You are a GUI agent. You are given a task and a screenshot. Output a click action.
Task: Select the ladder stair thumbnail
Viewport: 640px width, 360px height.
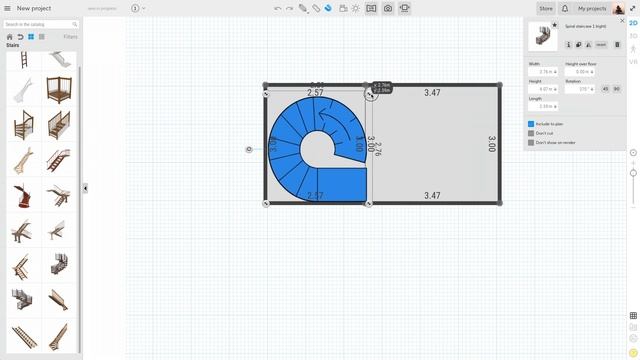coord(24,60)
